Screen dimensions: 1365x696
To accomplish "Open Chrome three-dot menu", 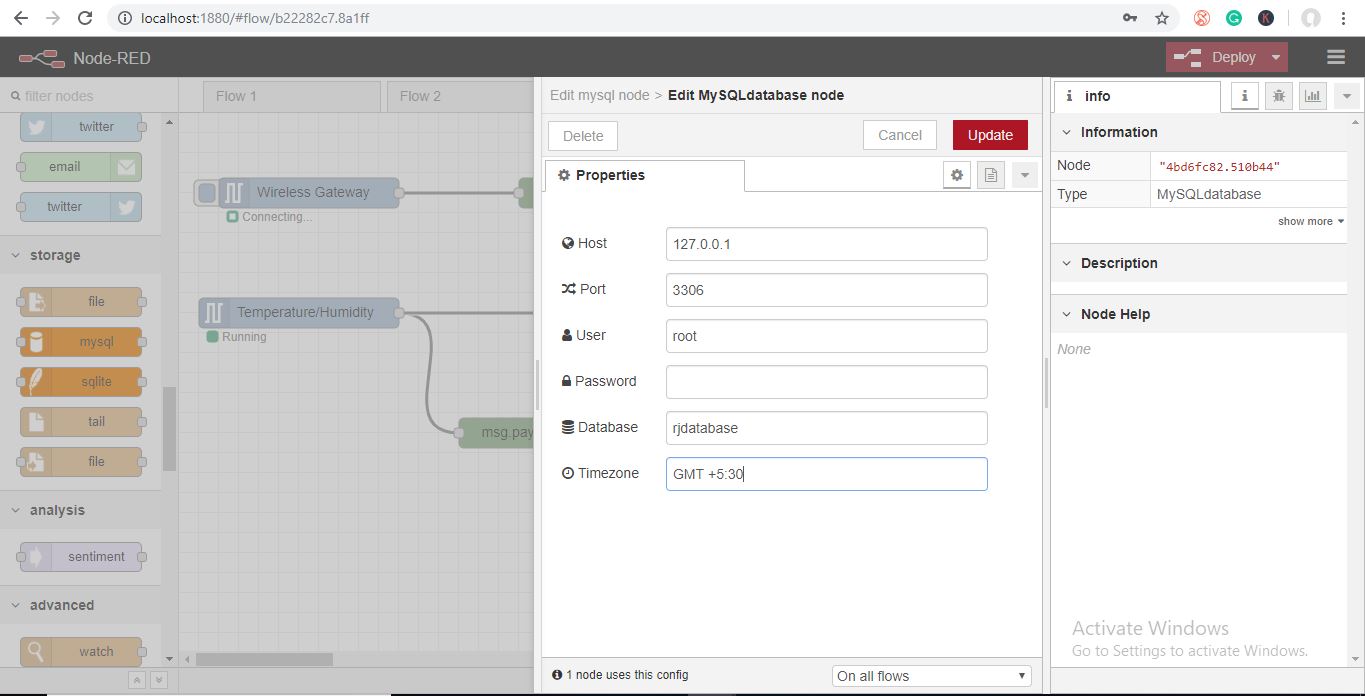I will [1344, 18].
